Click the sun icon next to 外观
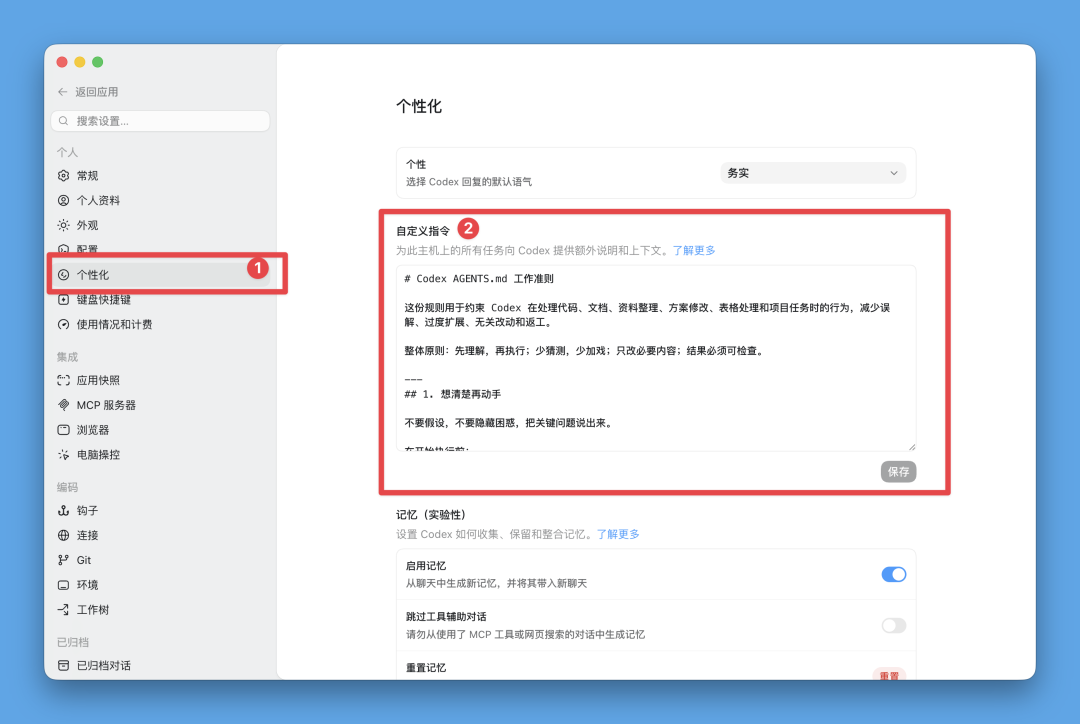This screenshot has height=724, width=1080. pos(63,225)
